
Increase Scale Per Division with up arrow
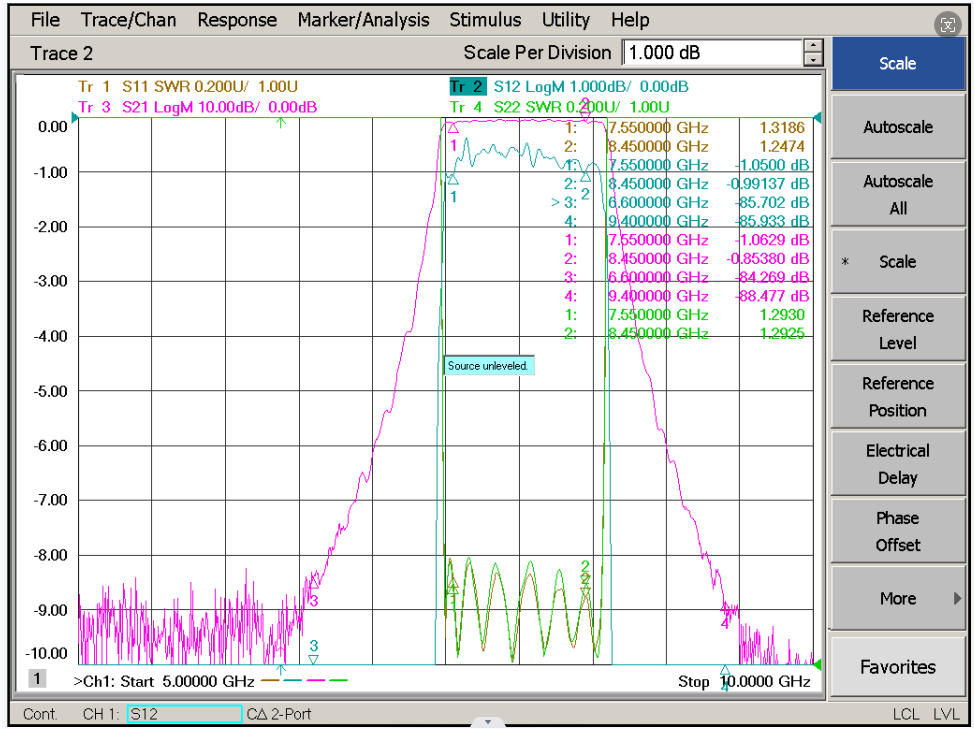coord(813,46)
